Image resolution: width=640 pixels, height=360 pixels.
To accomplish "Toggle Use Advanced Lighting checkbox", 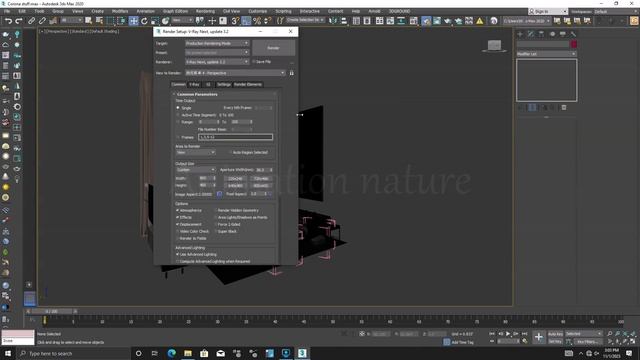I will 178,254.
